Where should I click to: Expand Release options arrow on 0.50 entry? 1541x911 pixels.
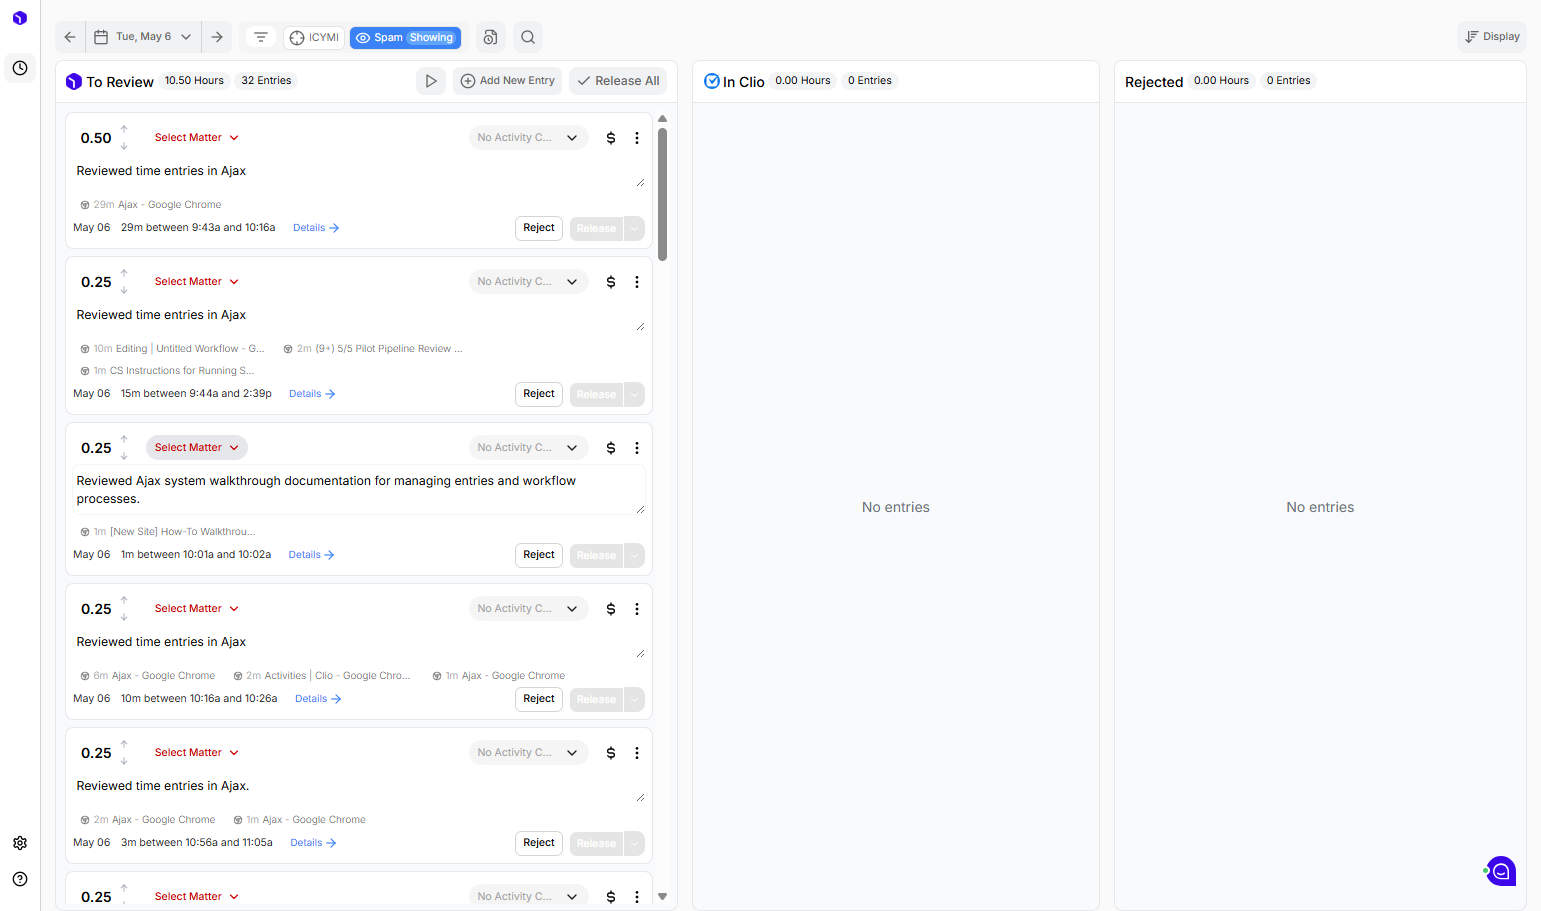click(x=635, y=229)
